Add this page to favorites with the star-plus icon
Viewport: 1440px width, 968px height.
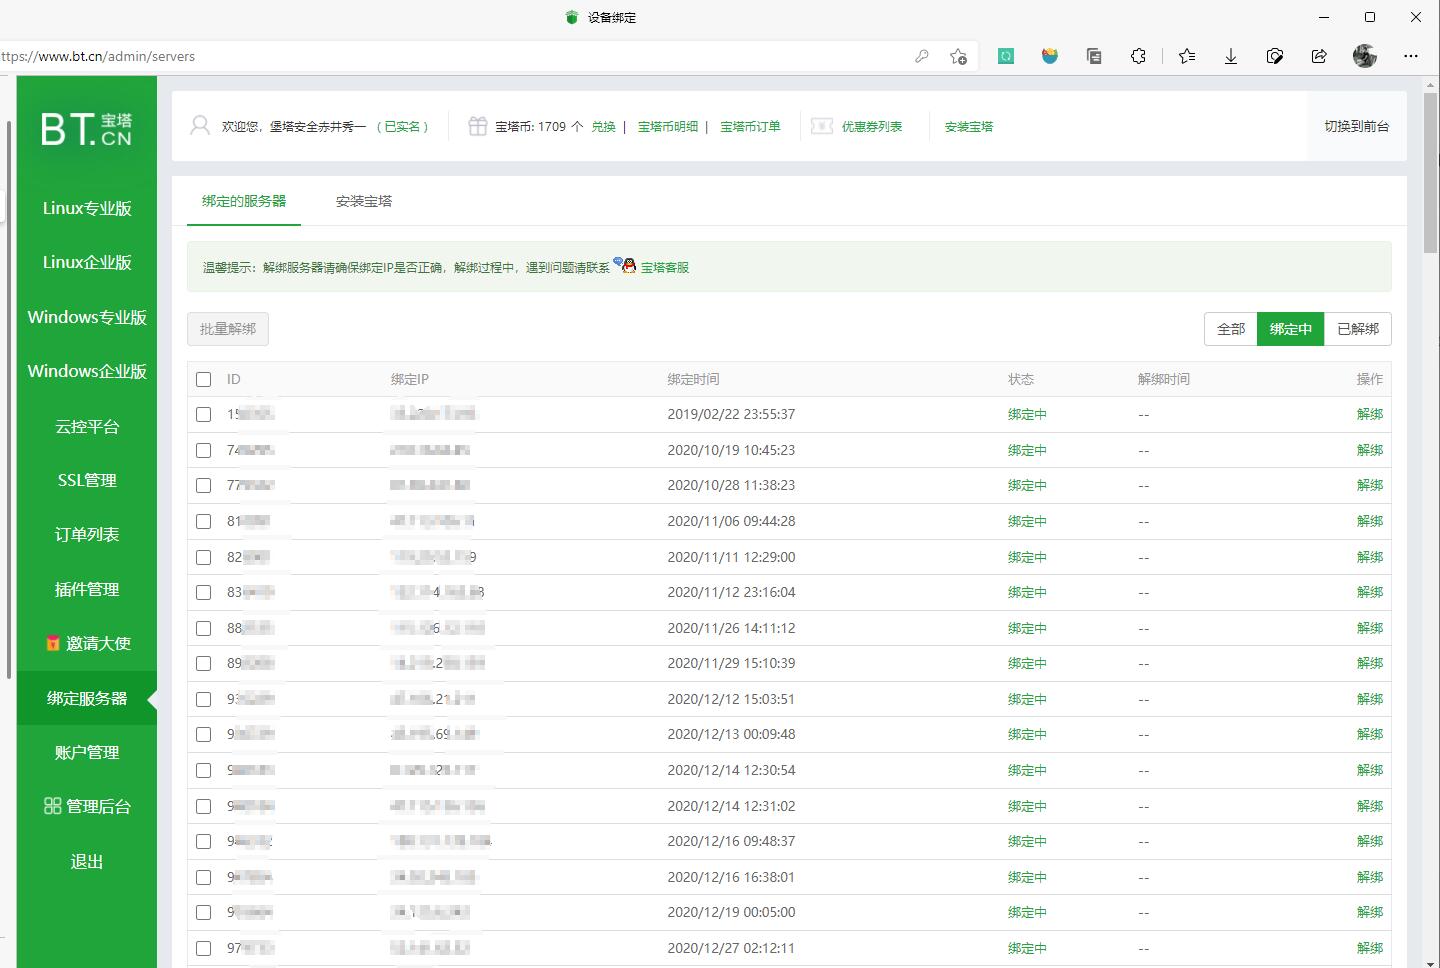958,56
